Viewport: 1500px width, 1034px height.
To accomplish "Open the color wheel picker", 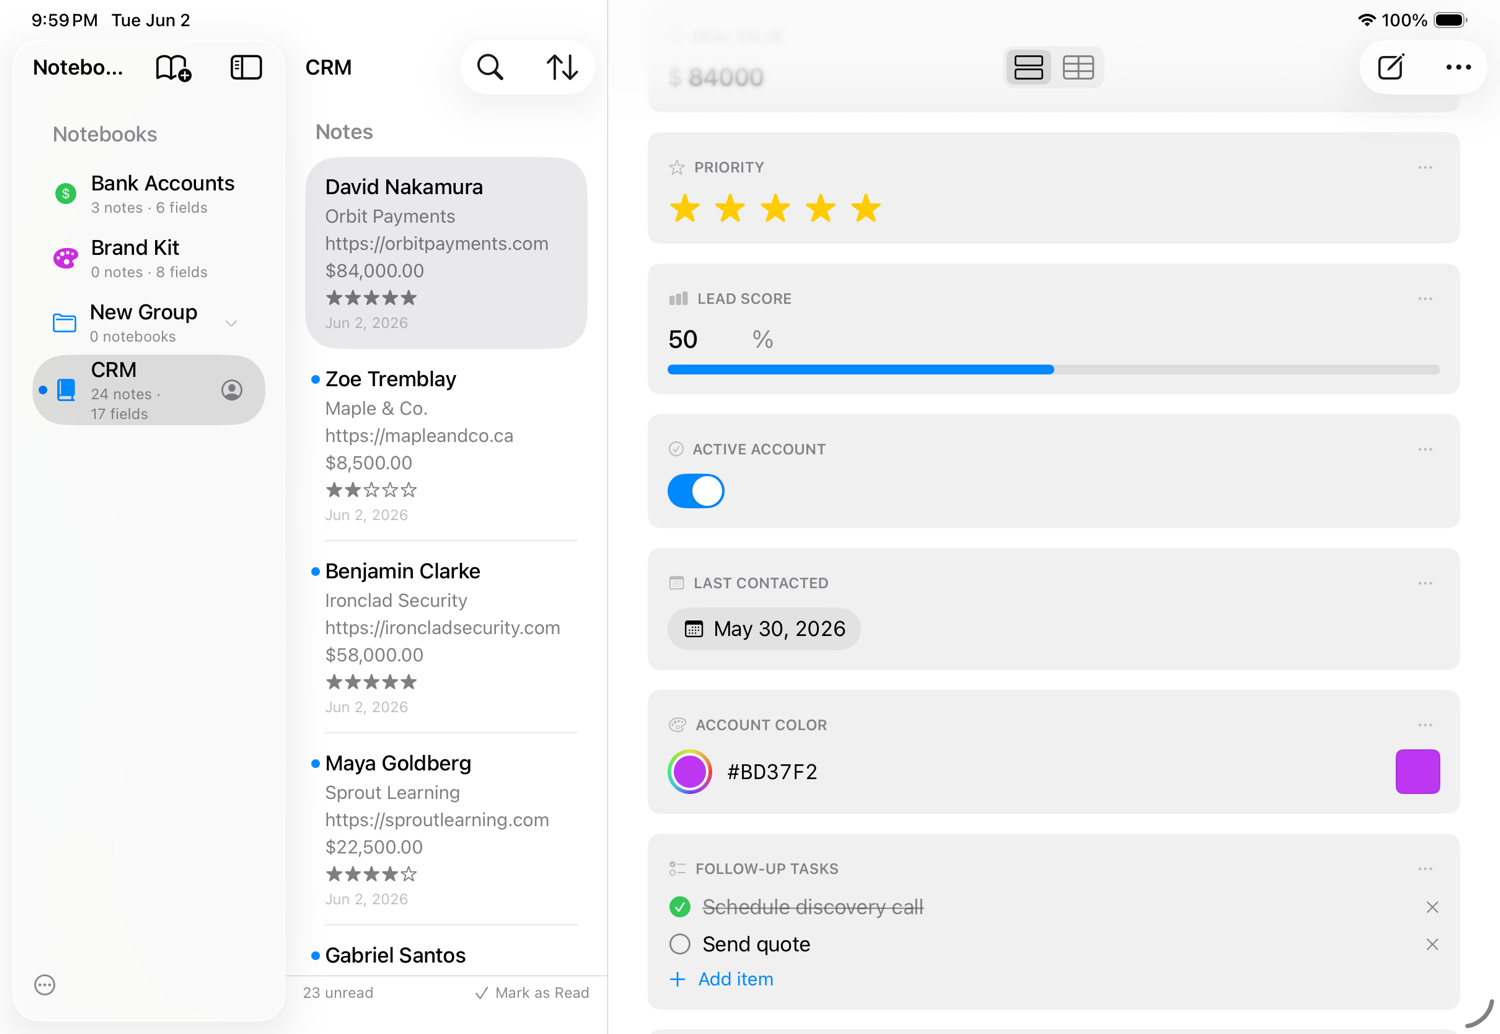I will click(690, 772).
